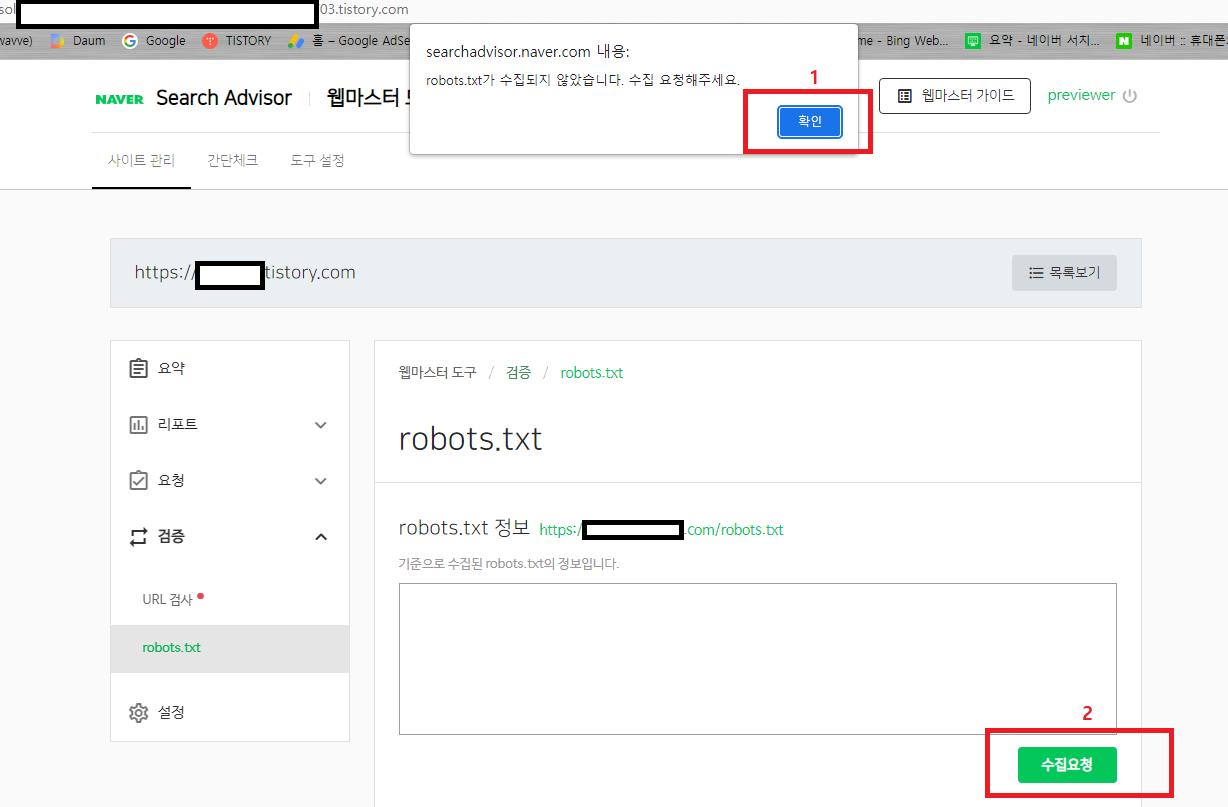
Task: Click the Search Advisor title
Action: 224,98
